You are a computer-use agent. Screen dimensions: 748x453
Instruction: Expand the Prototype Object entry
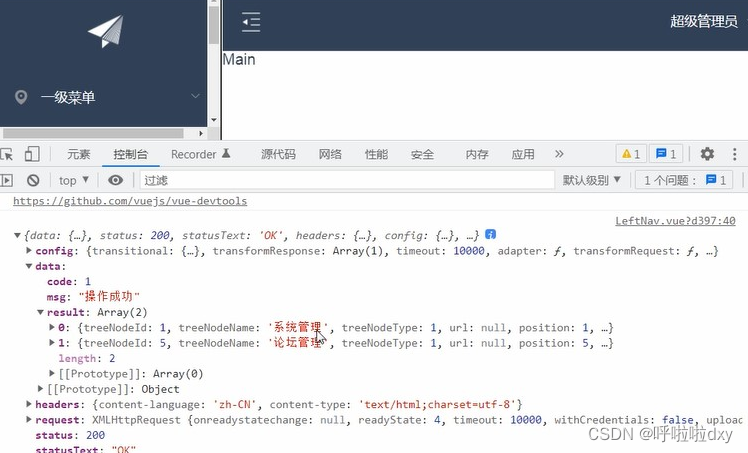coord(41,389)
